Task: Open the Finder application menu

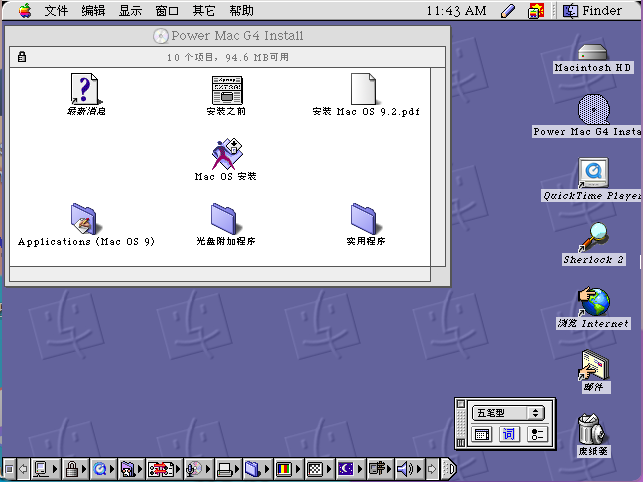Action: coord(593,11)
